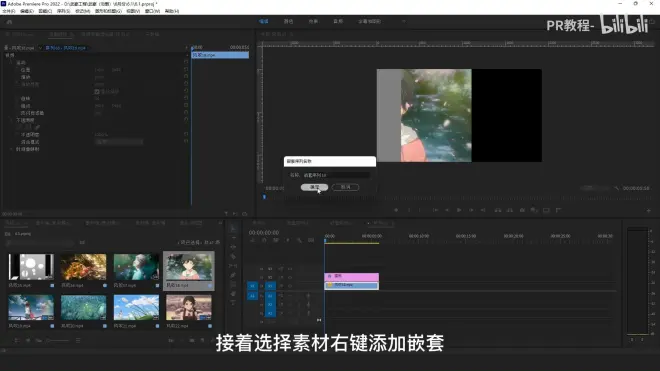Click the 确定 button in nest dialog
The height and width of the screenshot is (371, 660).
(x=314, y=187)
